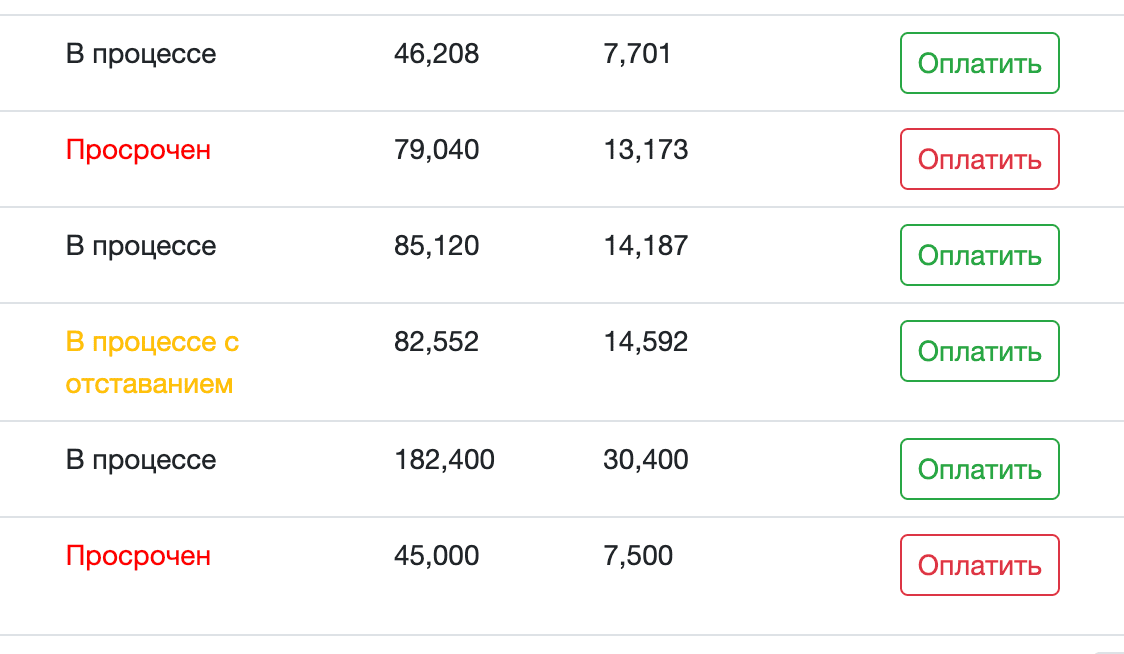Select the 14,592 value cell
This screenshot has height=654, width=1124.
646,342
